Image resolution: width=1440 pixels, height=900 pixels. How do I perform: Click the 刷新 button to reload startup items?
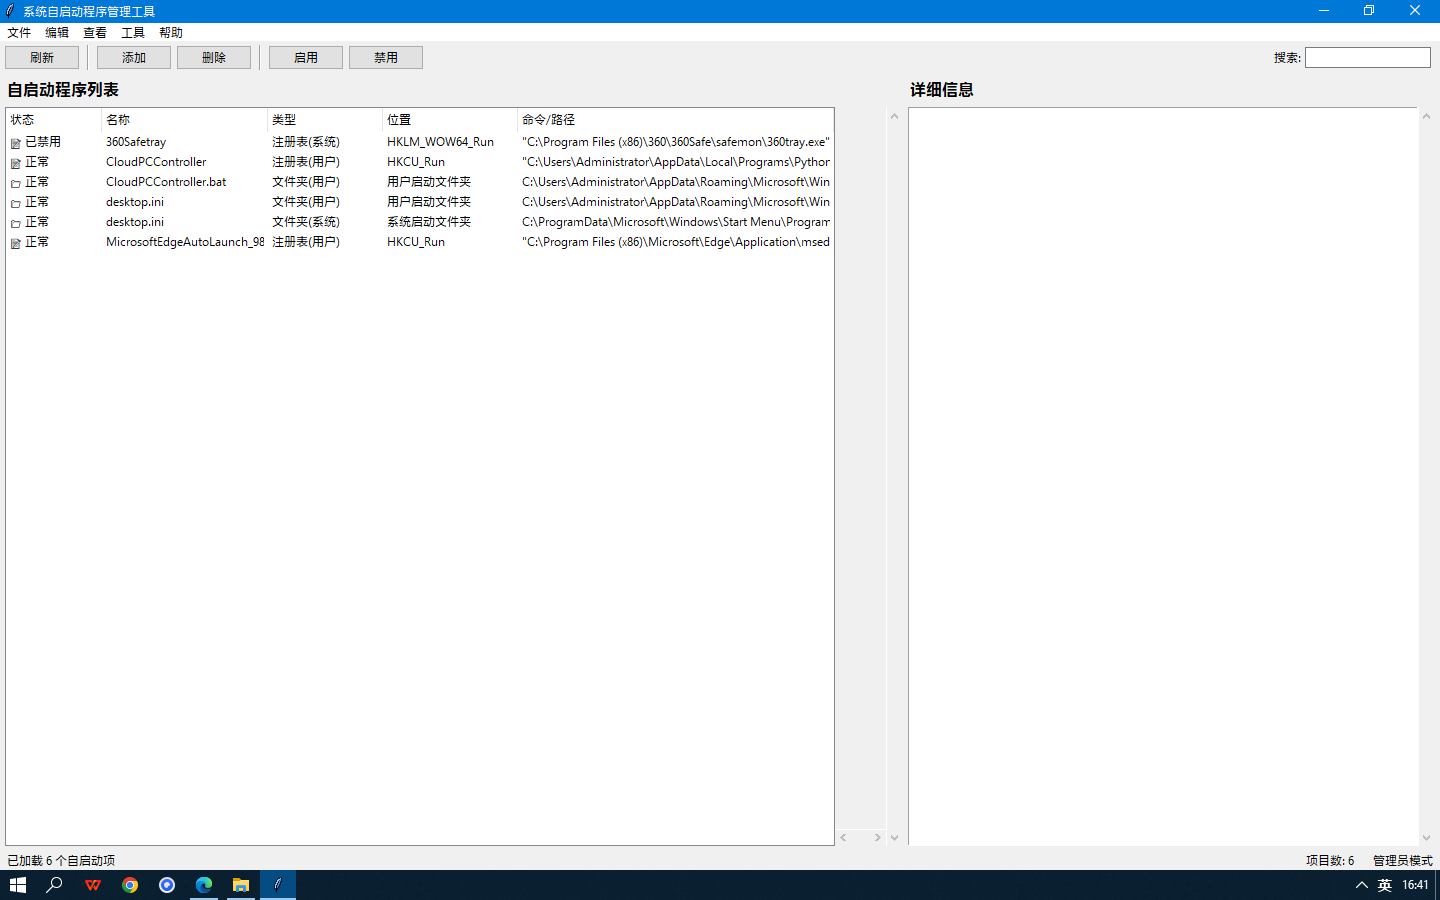[43, 57]
